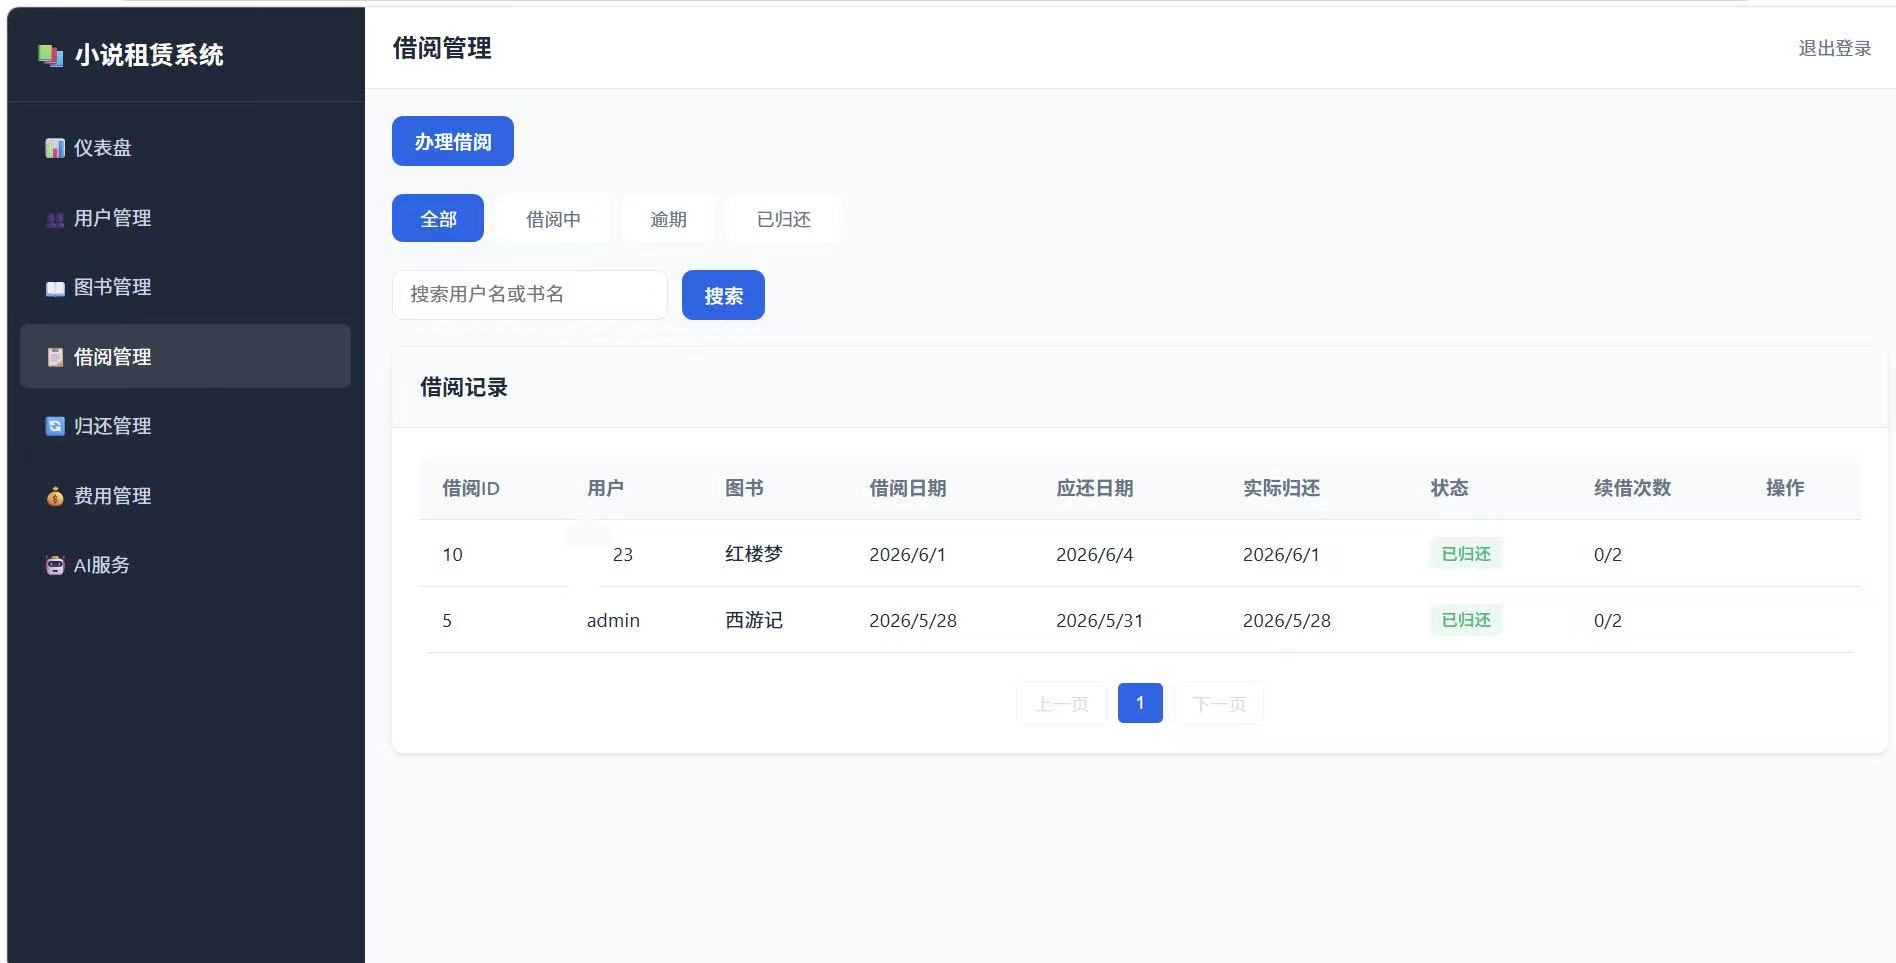This screenshot has height=963, width=1896.
Task: Click the 西游记 book title
Action: click(x=754, y=620)
